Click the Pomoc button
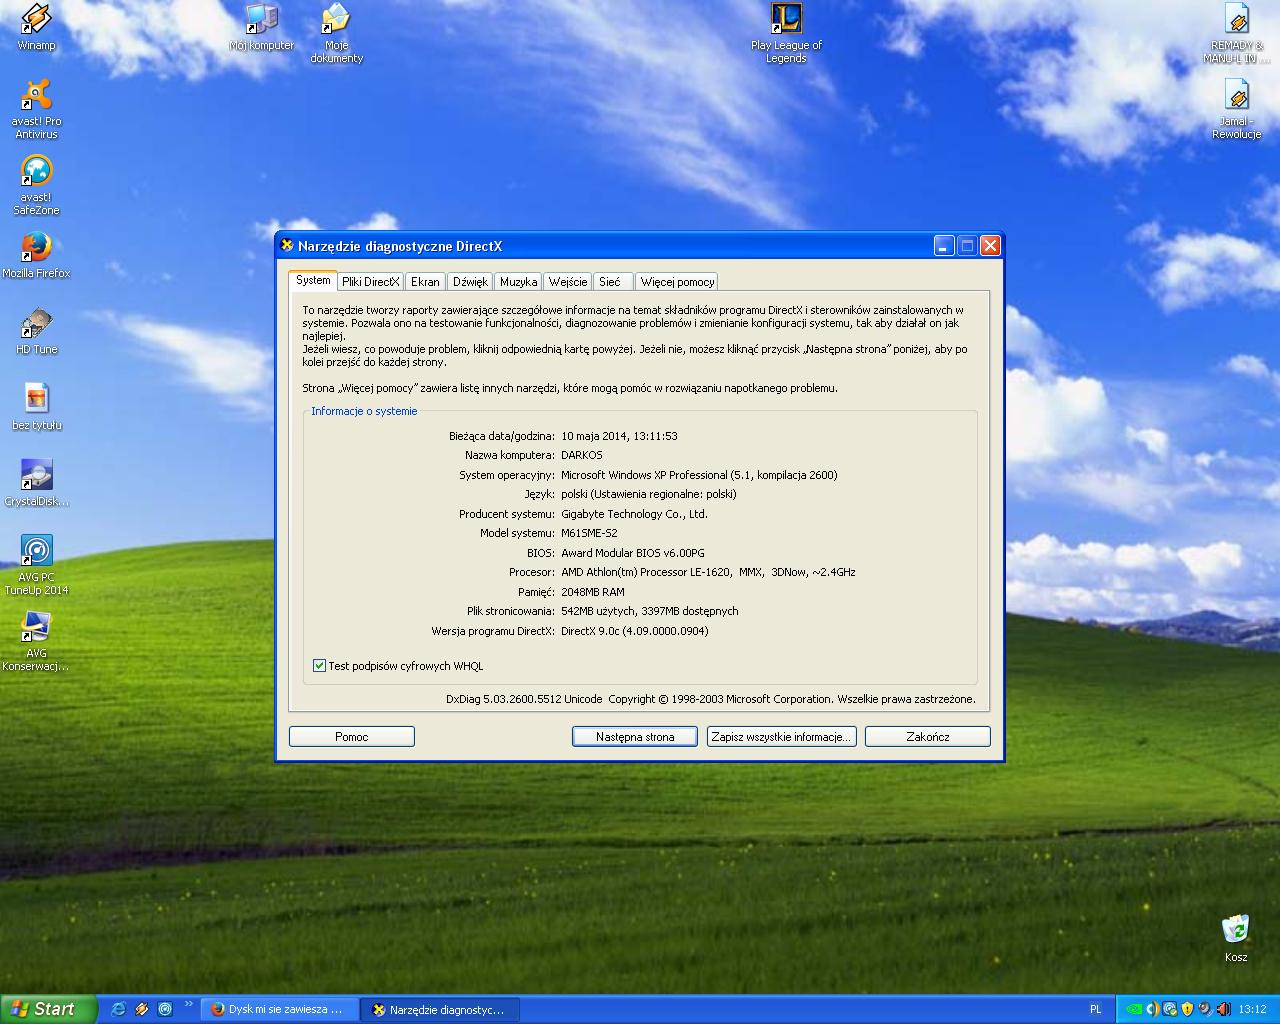Image resolution: width=1280 pixels, height=1024 pixels. (x=352, y=737)
